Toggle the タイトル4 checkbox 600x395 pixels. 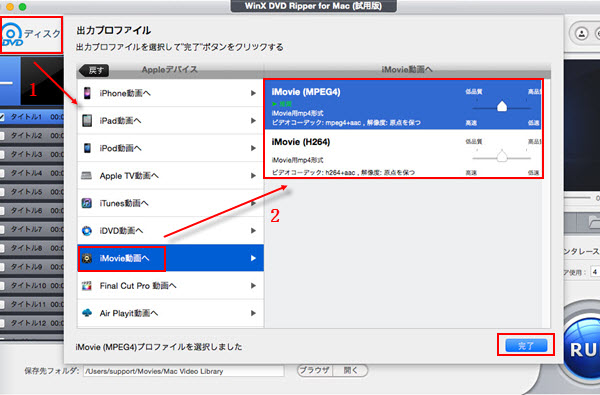pos(2,173)
